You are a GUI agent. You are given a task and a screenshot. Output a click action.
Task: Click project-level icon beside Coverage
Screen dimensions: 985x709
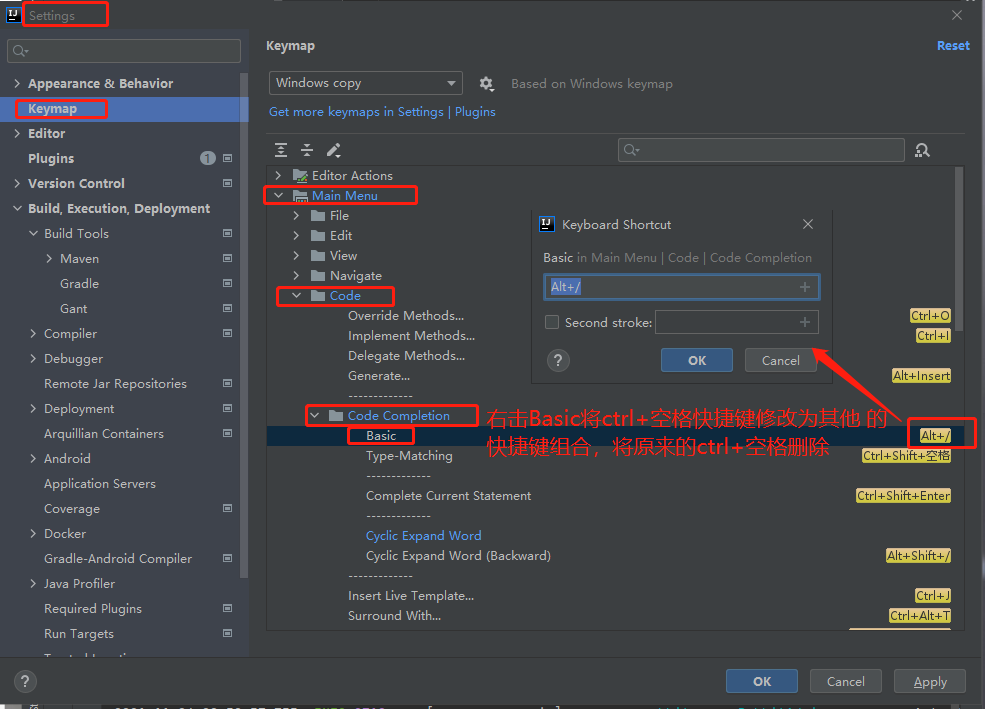pos(227,508)
